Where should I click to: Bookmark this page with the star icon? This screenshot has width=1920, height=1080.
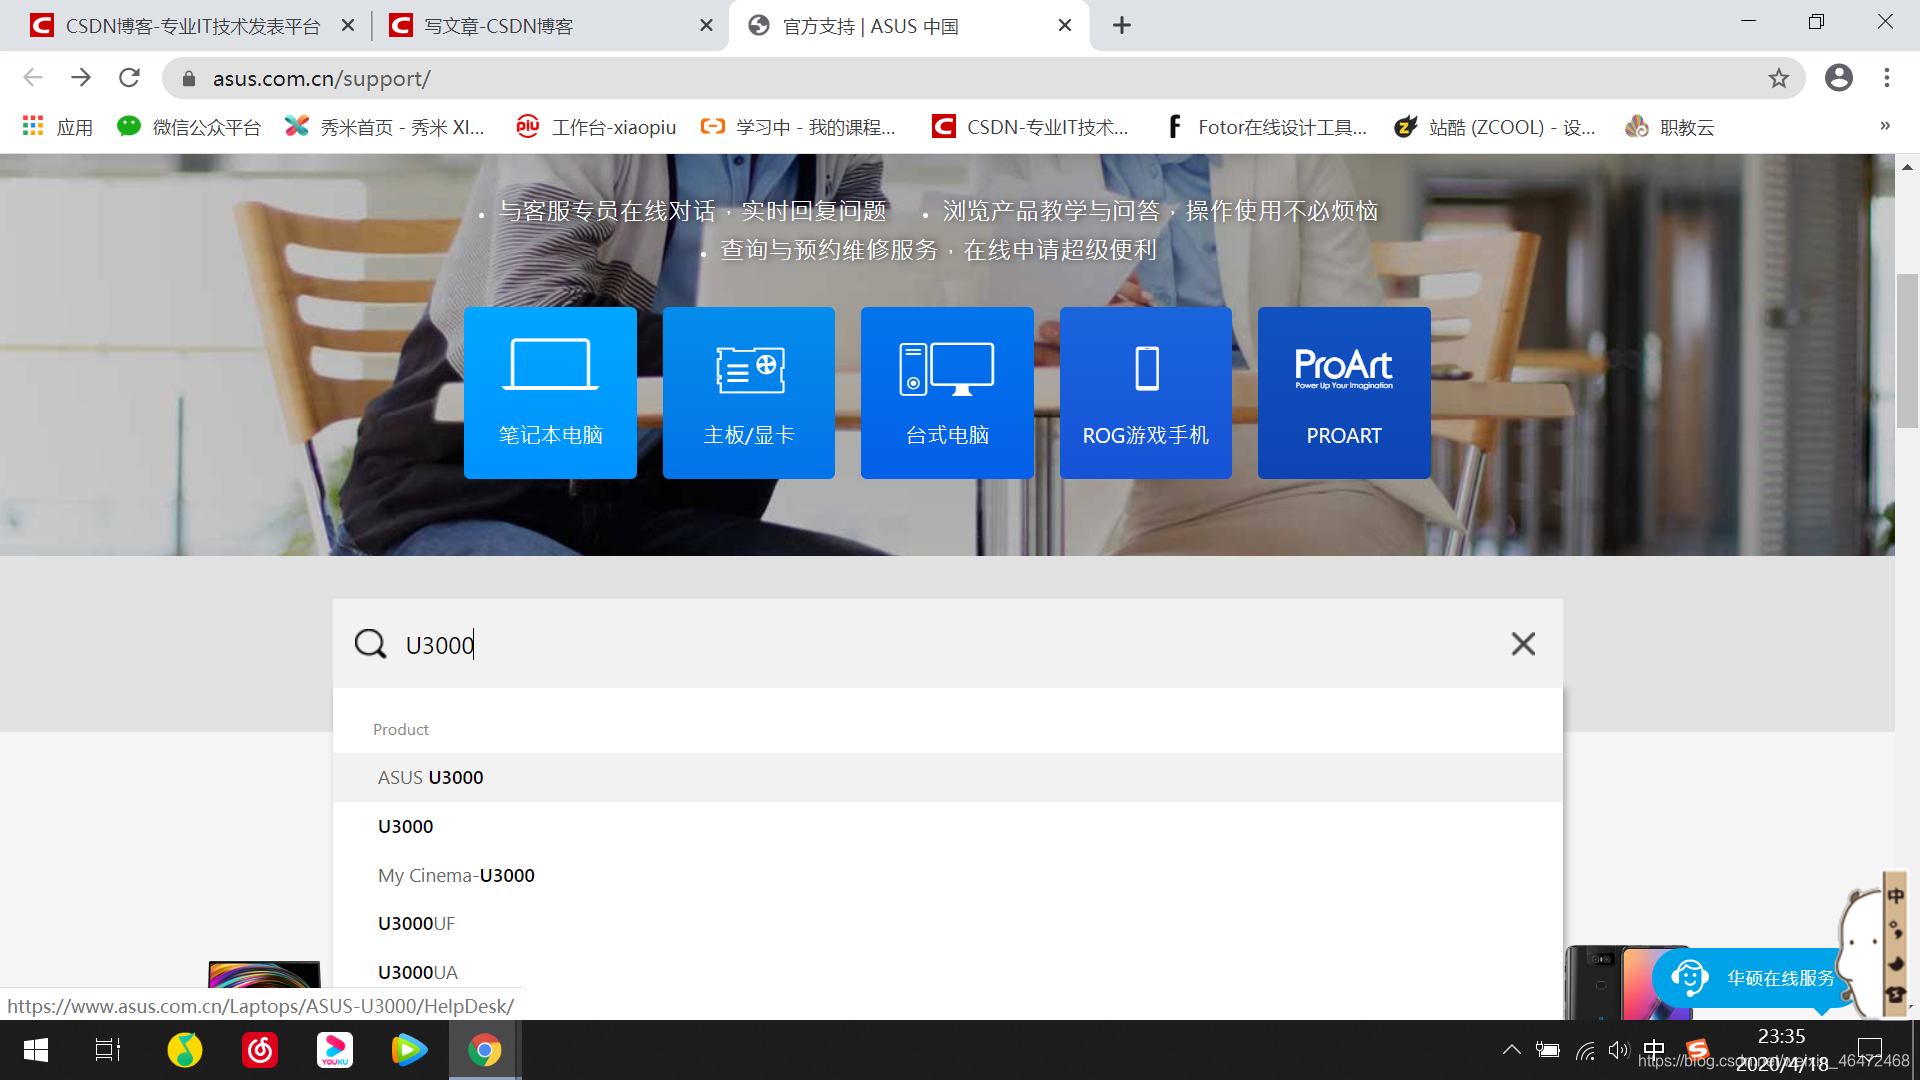click(1778, 78)
